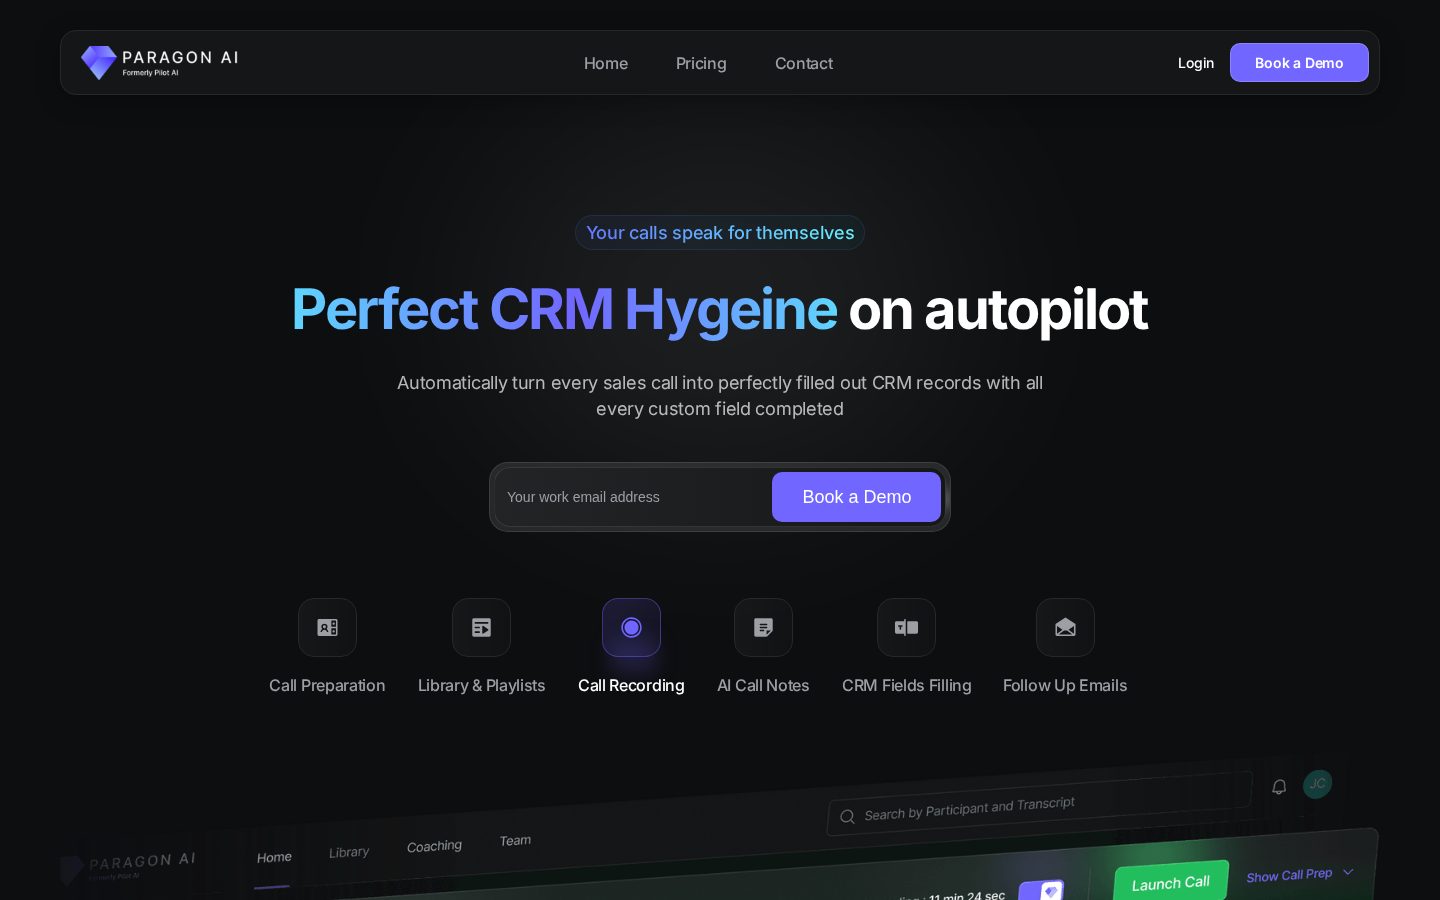Open the Home page from the top navigation
Screen dimensions: 1440x900
[606, 63]
